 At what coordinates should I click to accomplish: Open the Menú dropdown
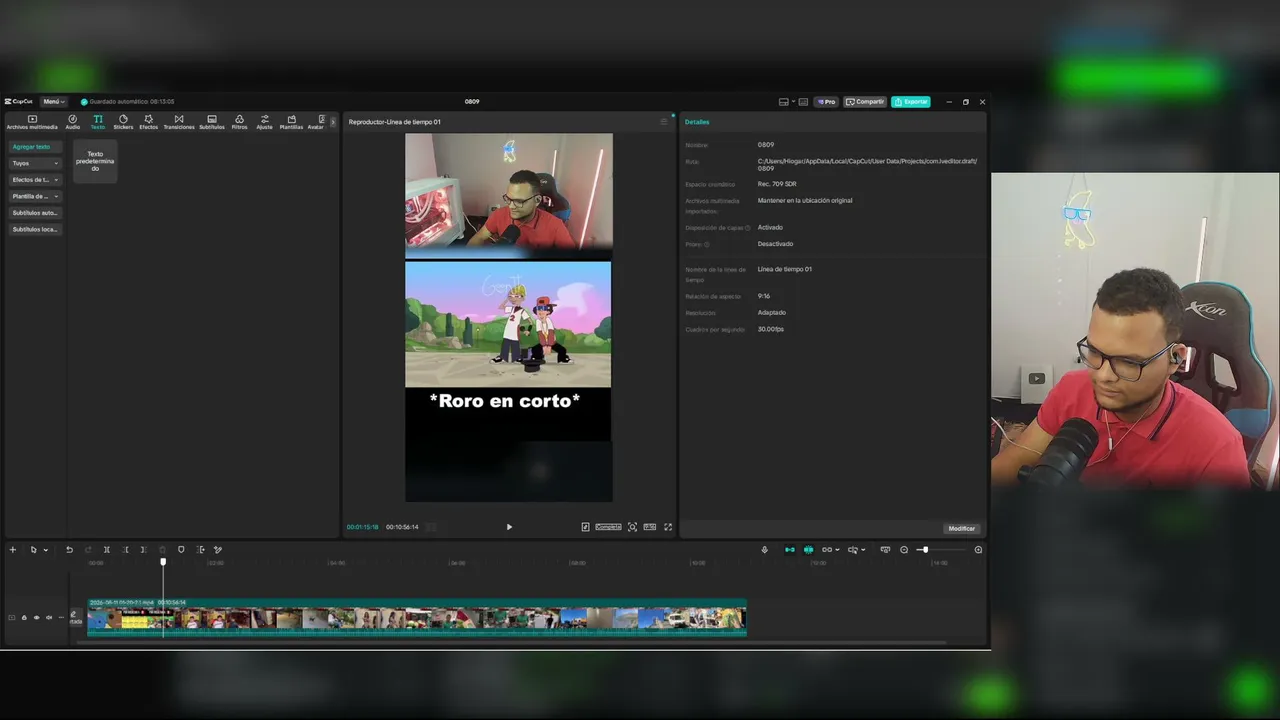pyautogui.click(x=54, y=101)
